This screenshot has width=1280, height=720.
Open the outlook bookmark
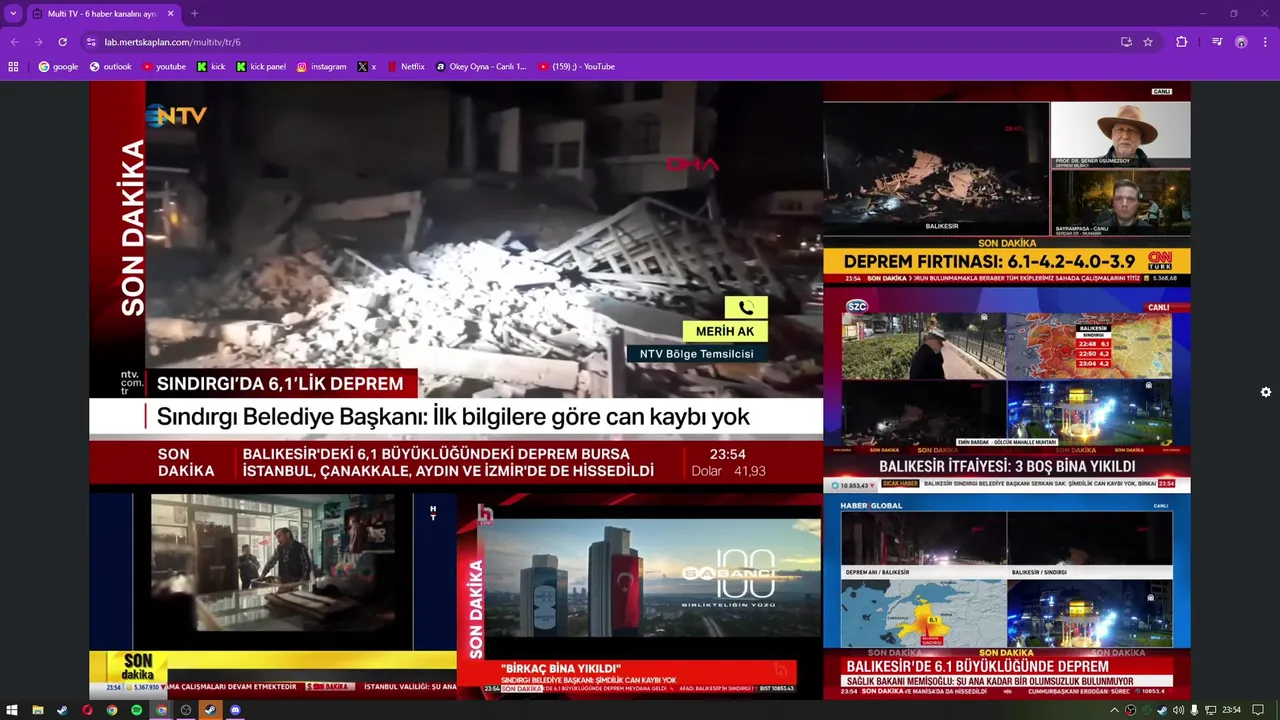click(110, 67)
